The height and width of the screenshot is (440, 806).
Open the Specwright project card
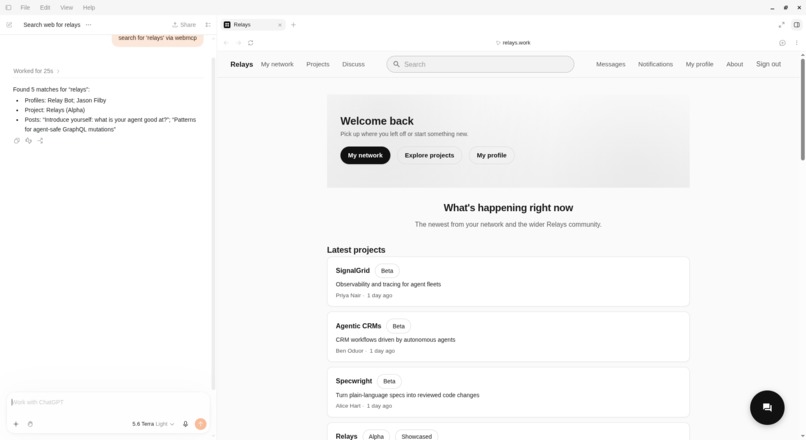(508, 392)
